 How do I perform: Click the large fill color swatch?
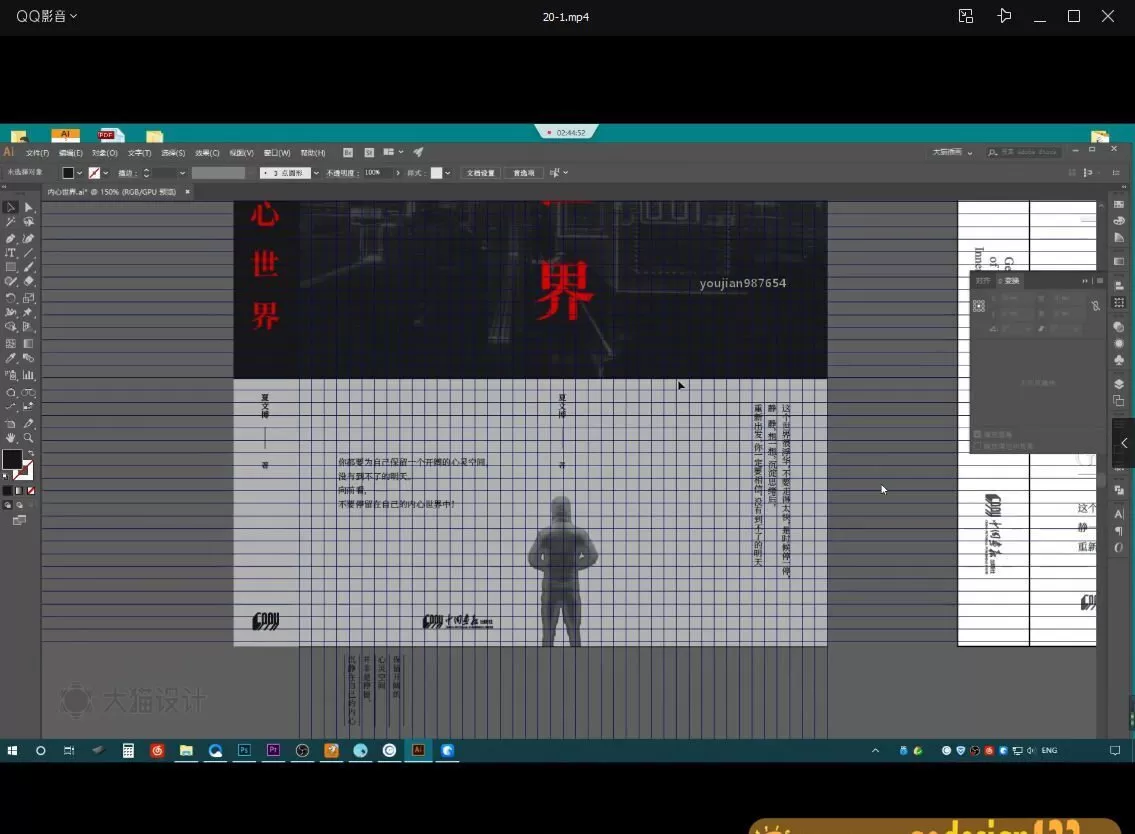[11, 459]
